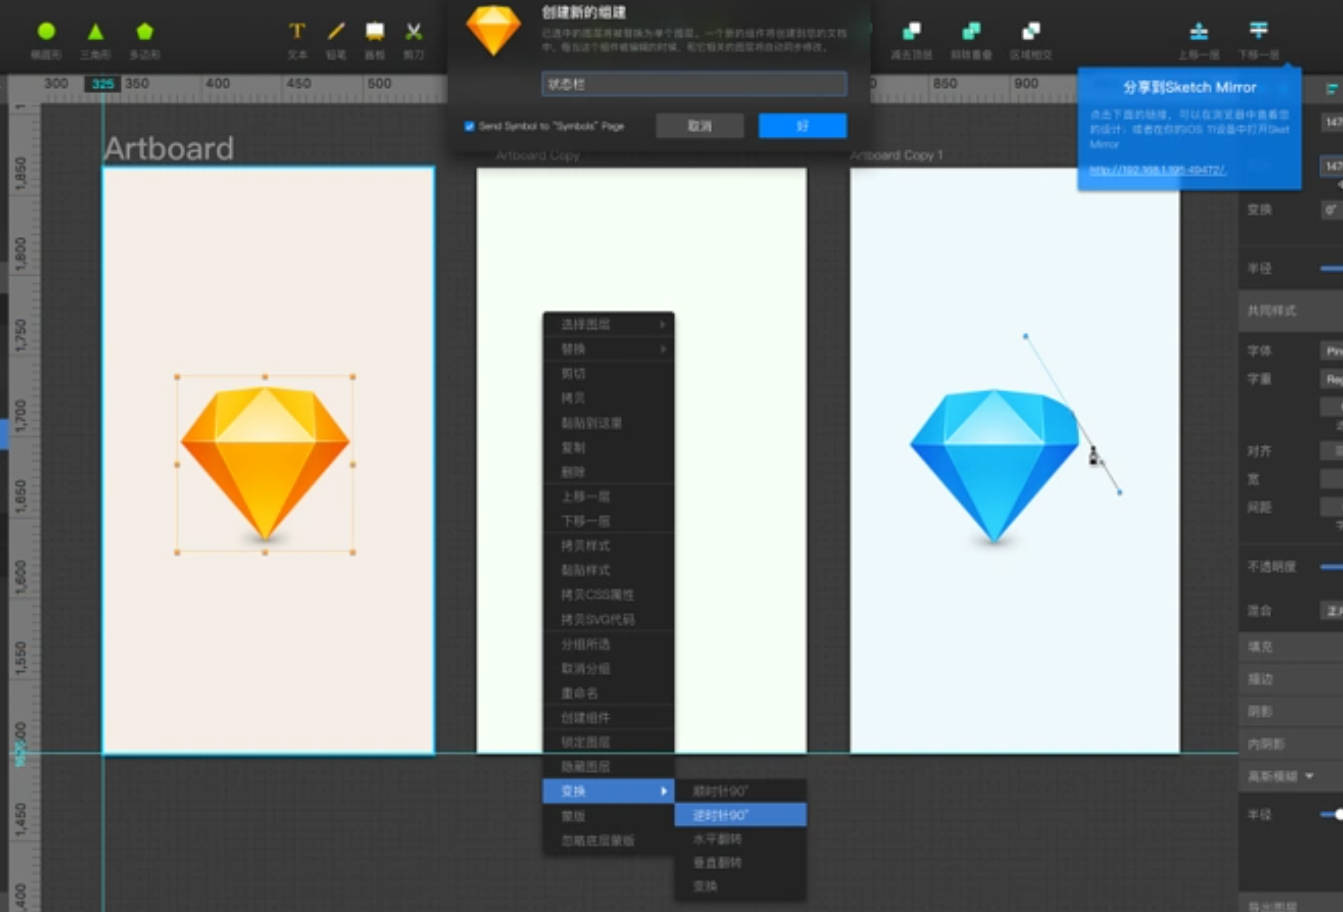Expand the 选择图层 submenu in context menu
Image resolution: width=1343 pixels, height=912 pixels.
[608, 325]
